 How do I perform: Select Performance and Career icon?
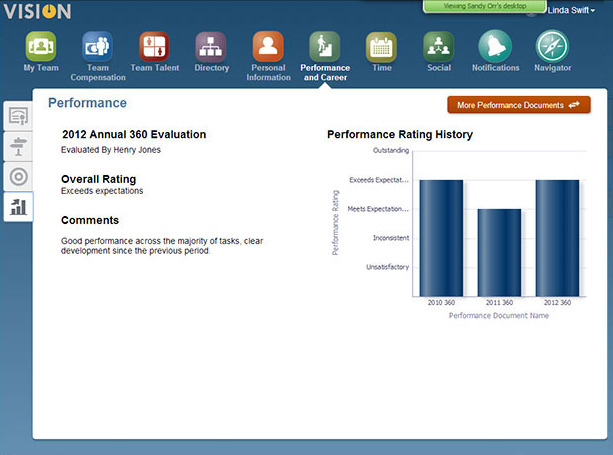[324, 46]
